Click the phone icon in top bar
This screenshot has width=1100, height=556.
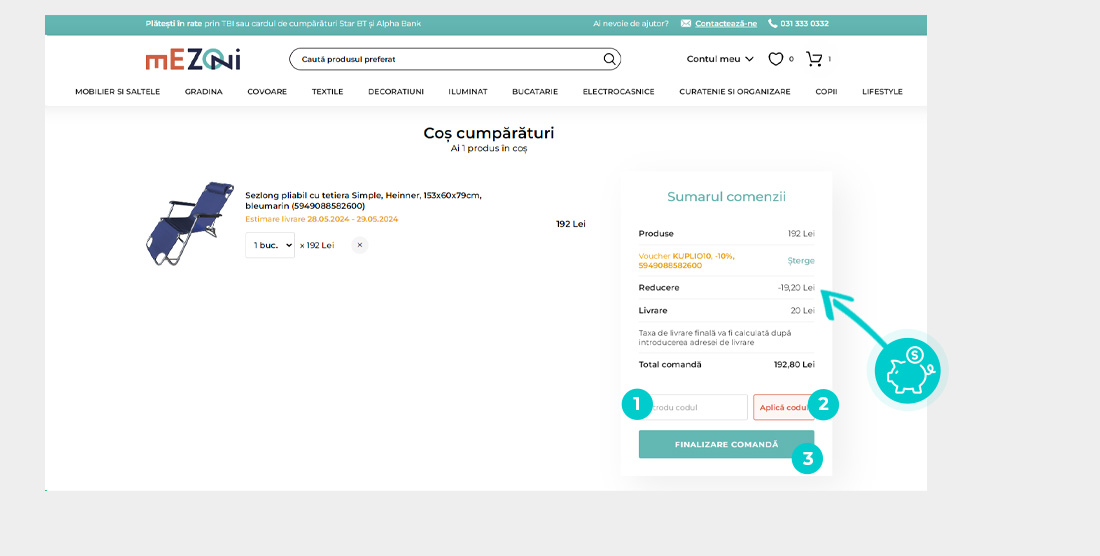point(773,23)
